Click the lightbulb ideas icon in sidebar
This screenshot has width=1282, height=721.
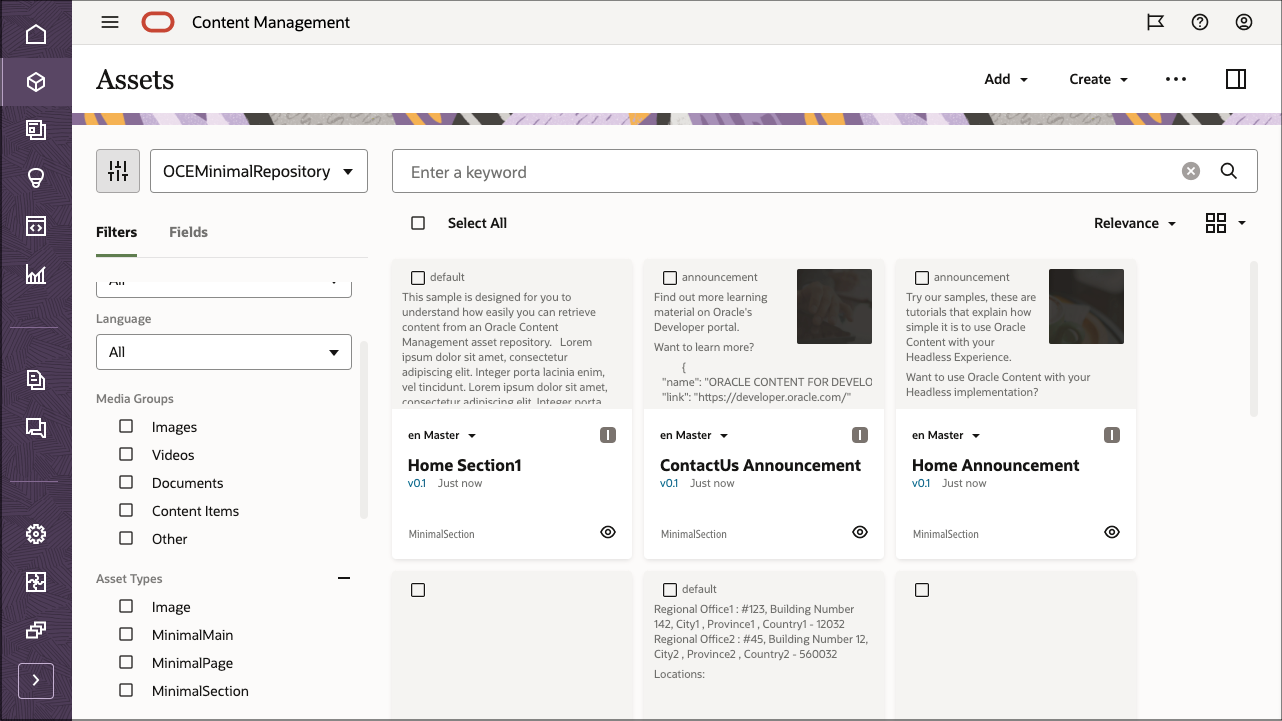point(36,178)
